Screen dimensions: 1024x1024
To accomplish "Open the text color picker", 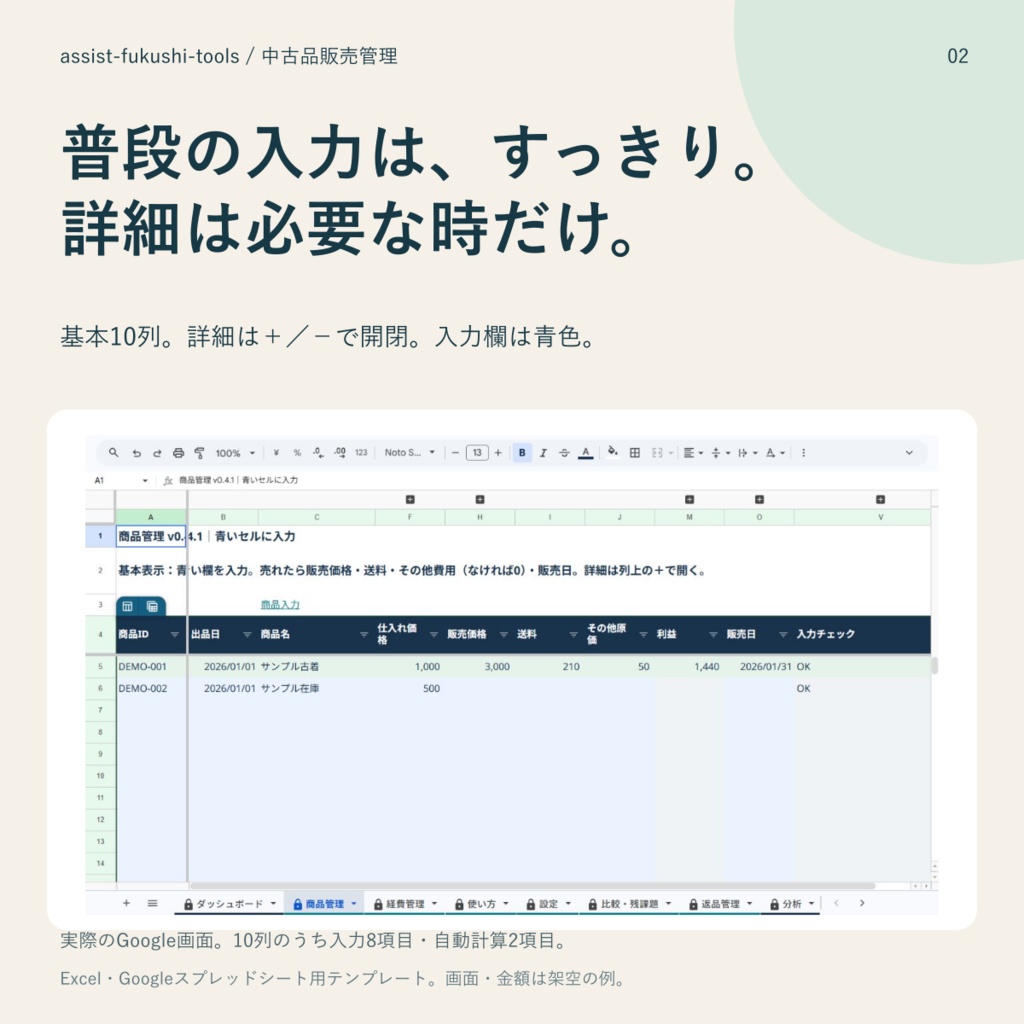I will point(586,453).
